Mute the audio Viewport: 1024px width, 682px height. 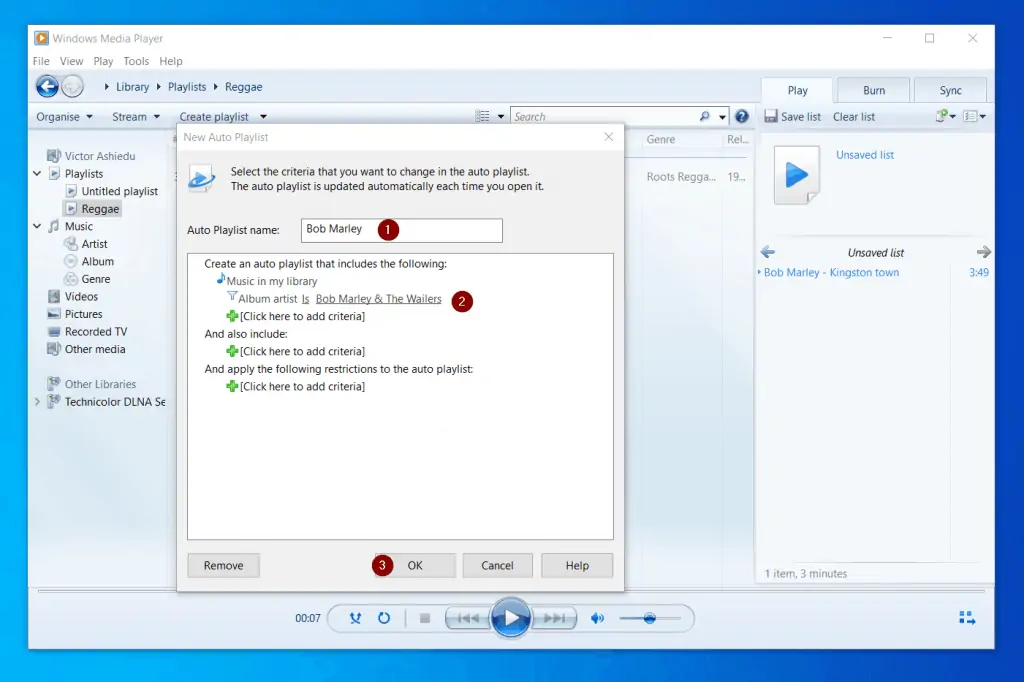pyautogui.click(x=597, y=618)
